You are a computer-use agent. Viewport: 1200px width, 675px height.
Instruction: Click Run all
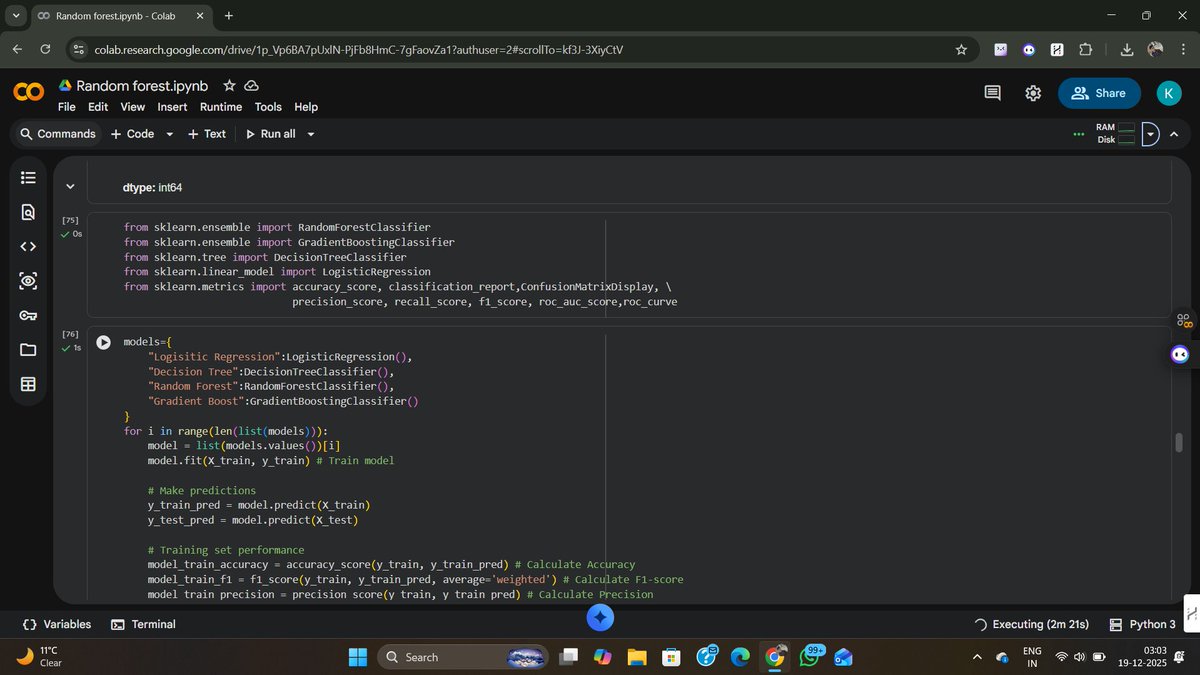(x=270, y=134)
